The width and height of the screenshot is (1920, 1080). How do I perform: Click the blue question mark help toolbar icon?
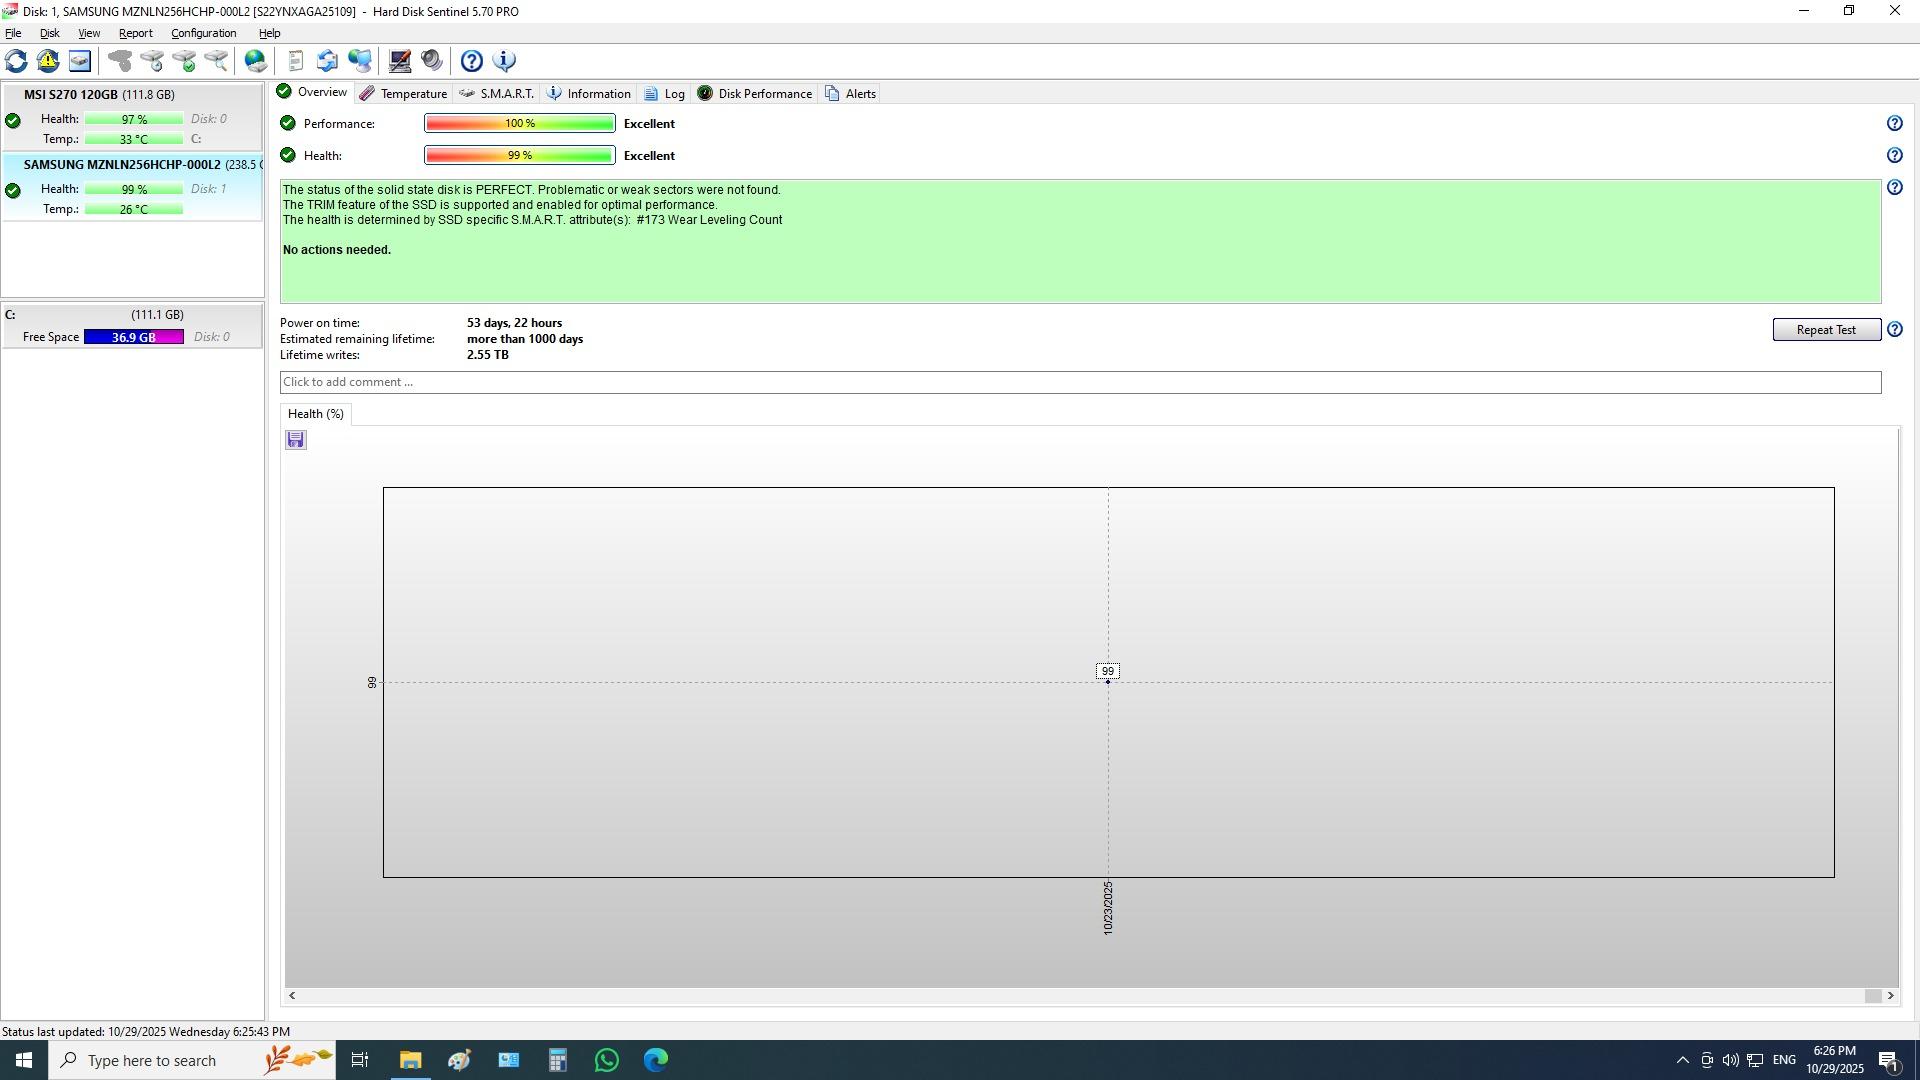point(472,61)
